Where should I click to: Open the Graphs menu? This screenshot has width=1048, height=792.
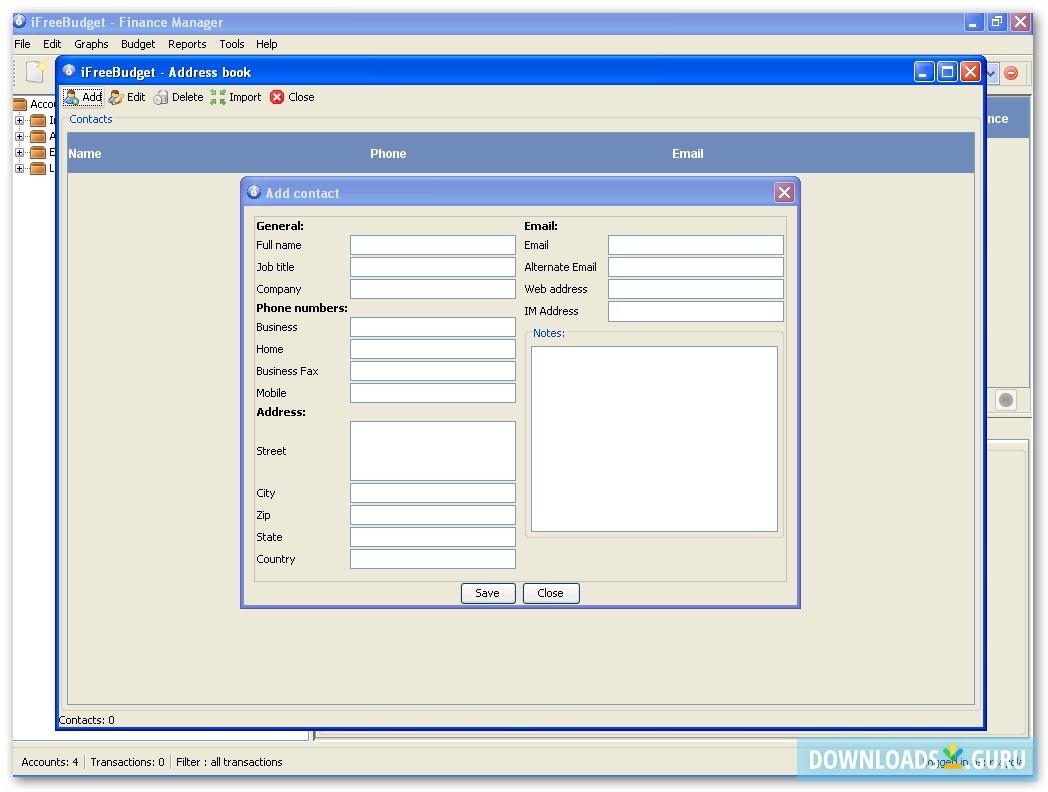tap(91, 44)
